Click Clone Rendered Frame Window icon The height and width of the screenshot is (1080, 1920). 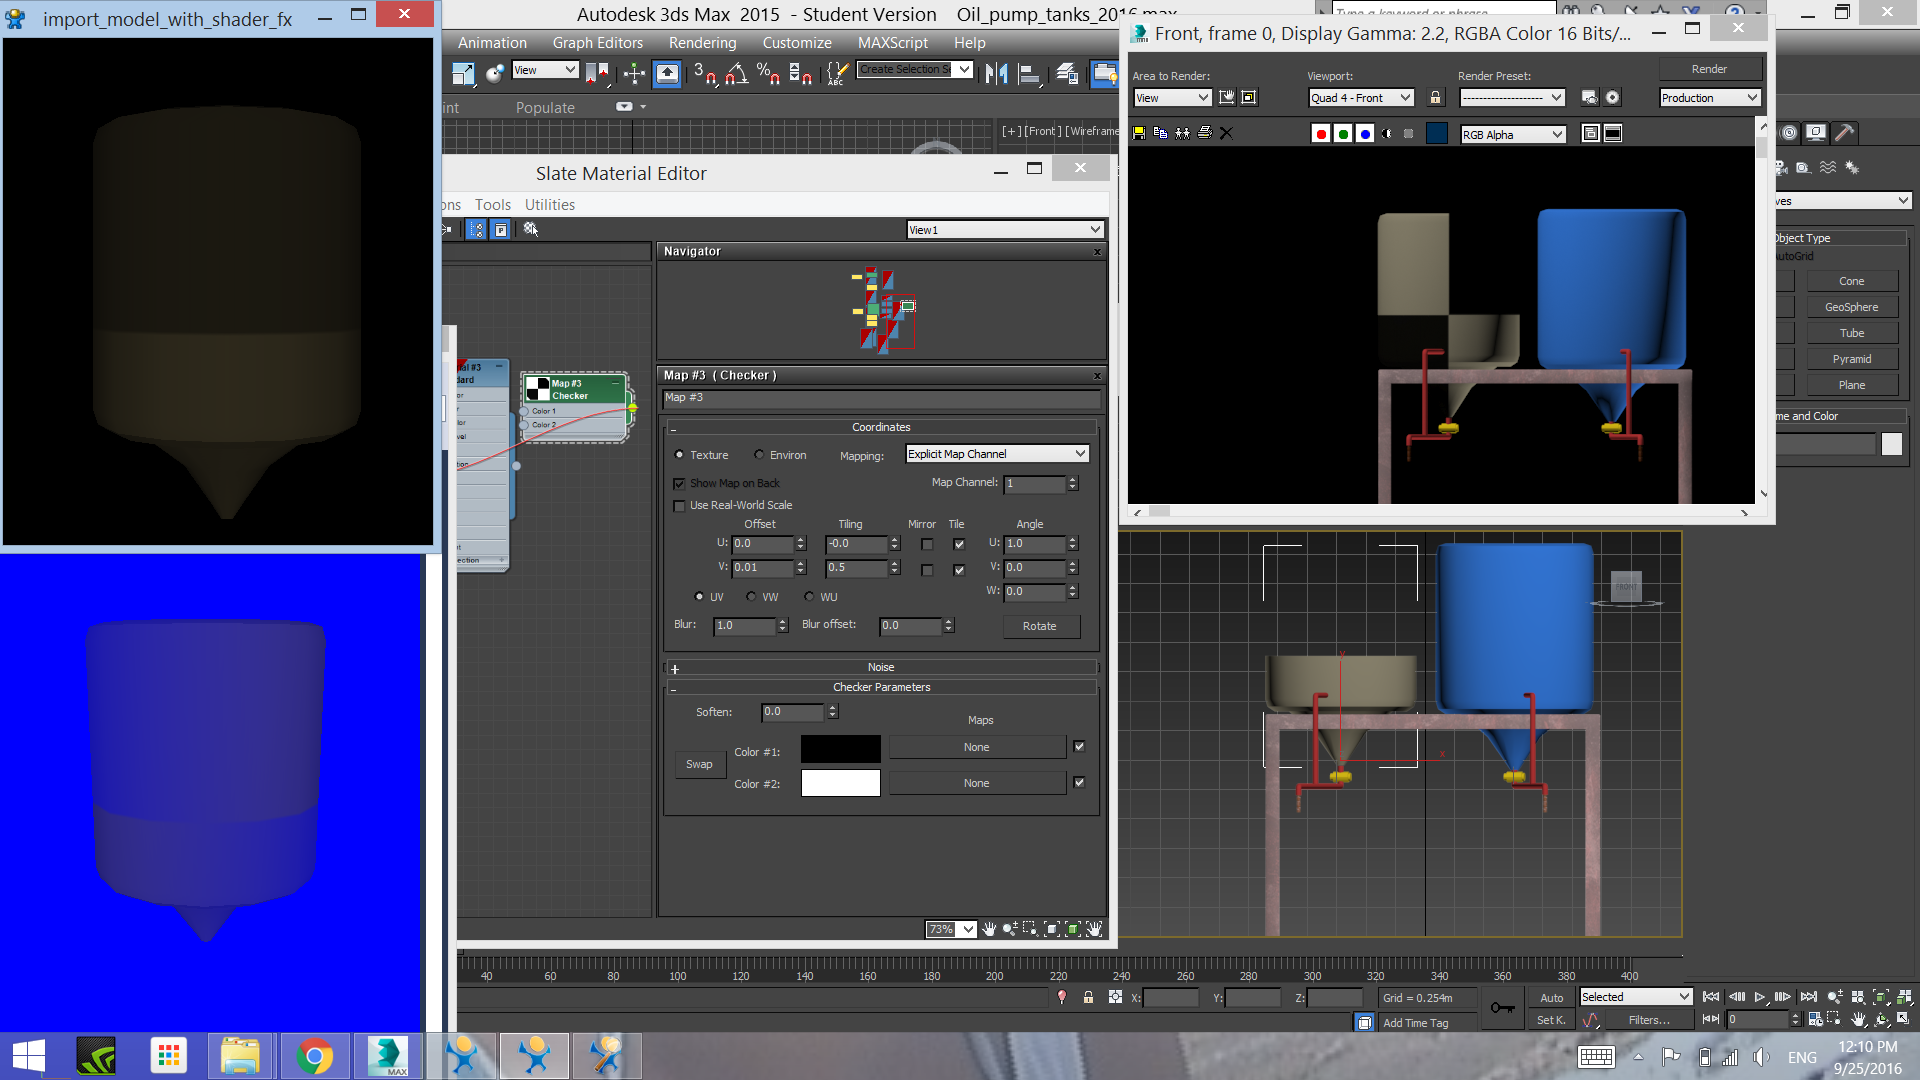1182,133
